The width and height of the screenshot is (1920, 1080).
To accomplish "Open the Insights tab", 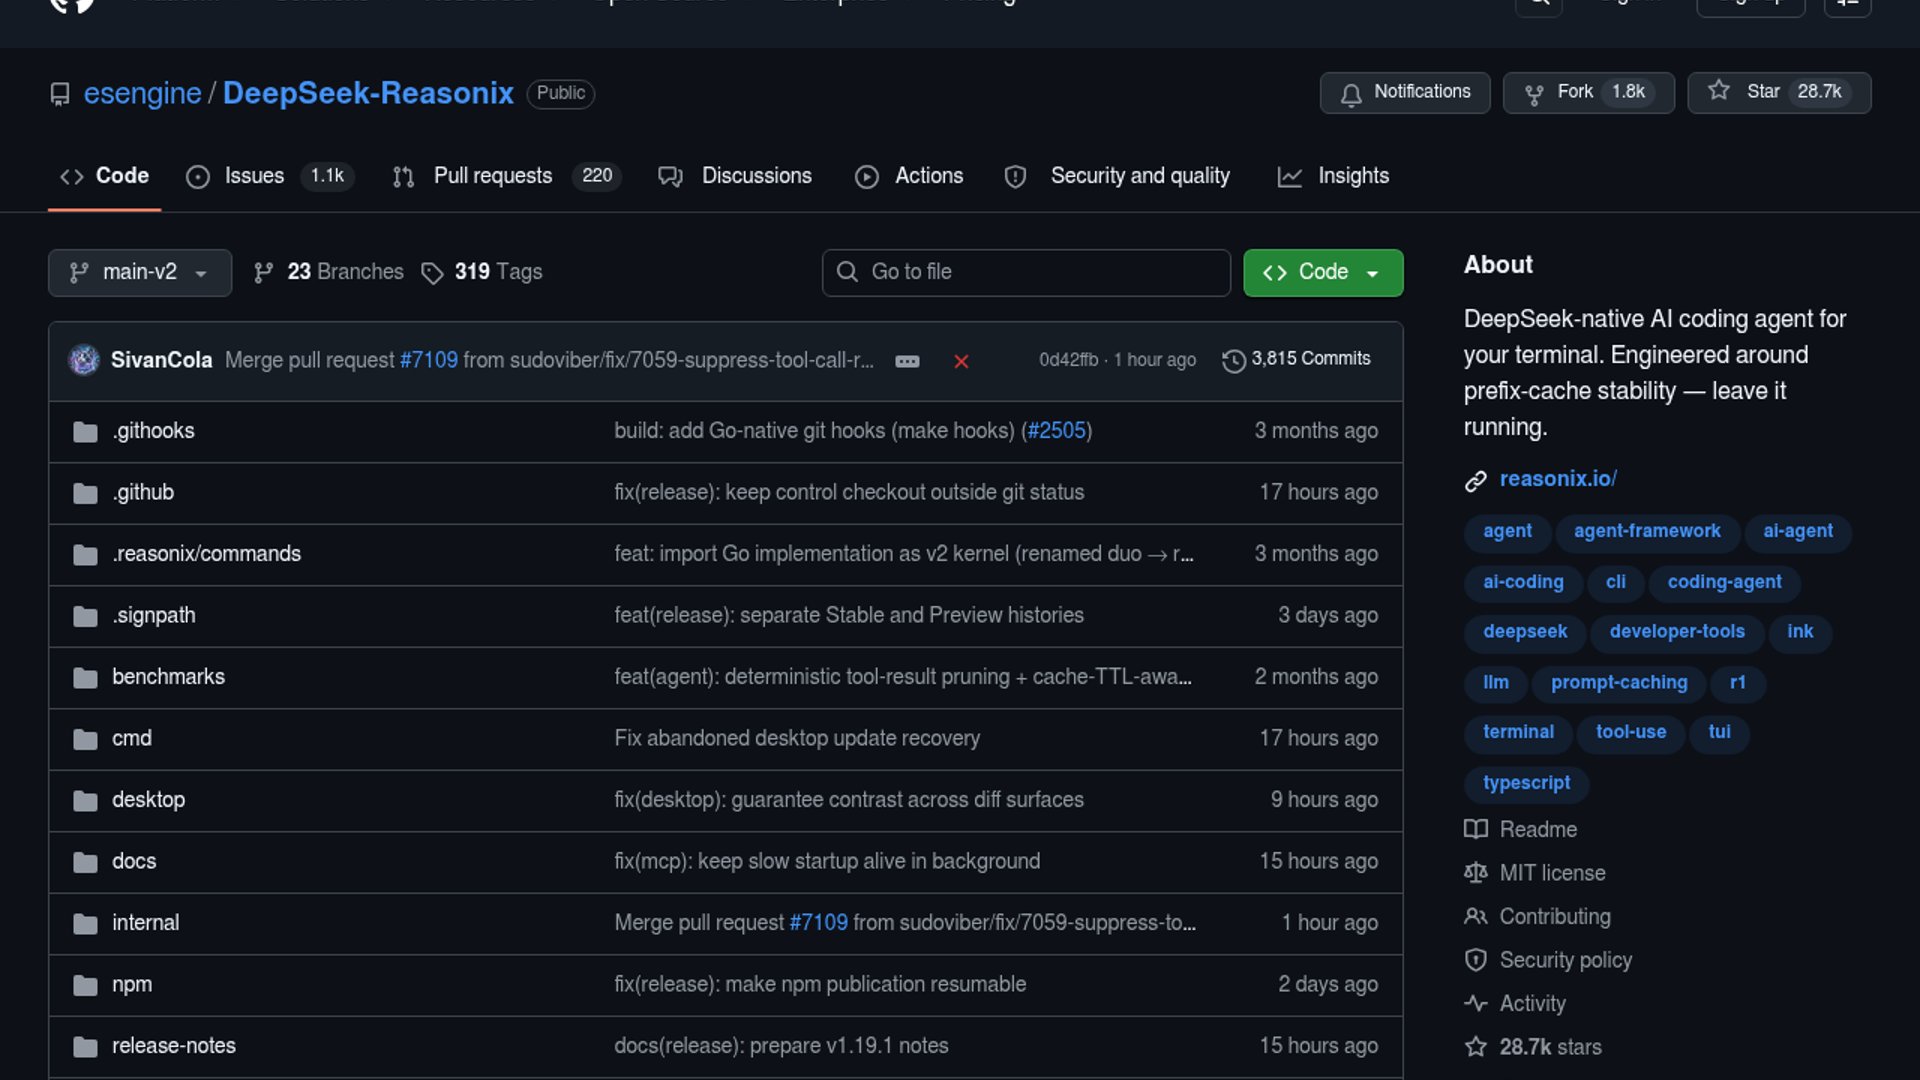I will [x=1333, y=176].
